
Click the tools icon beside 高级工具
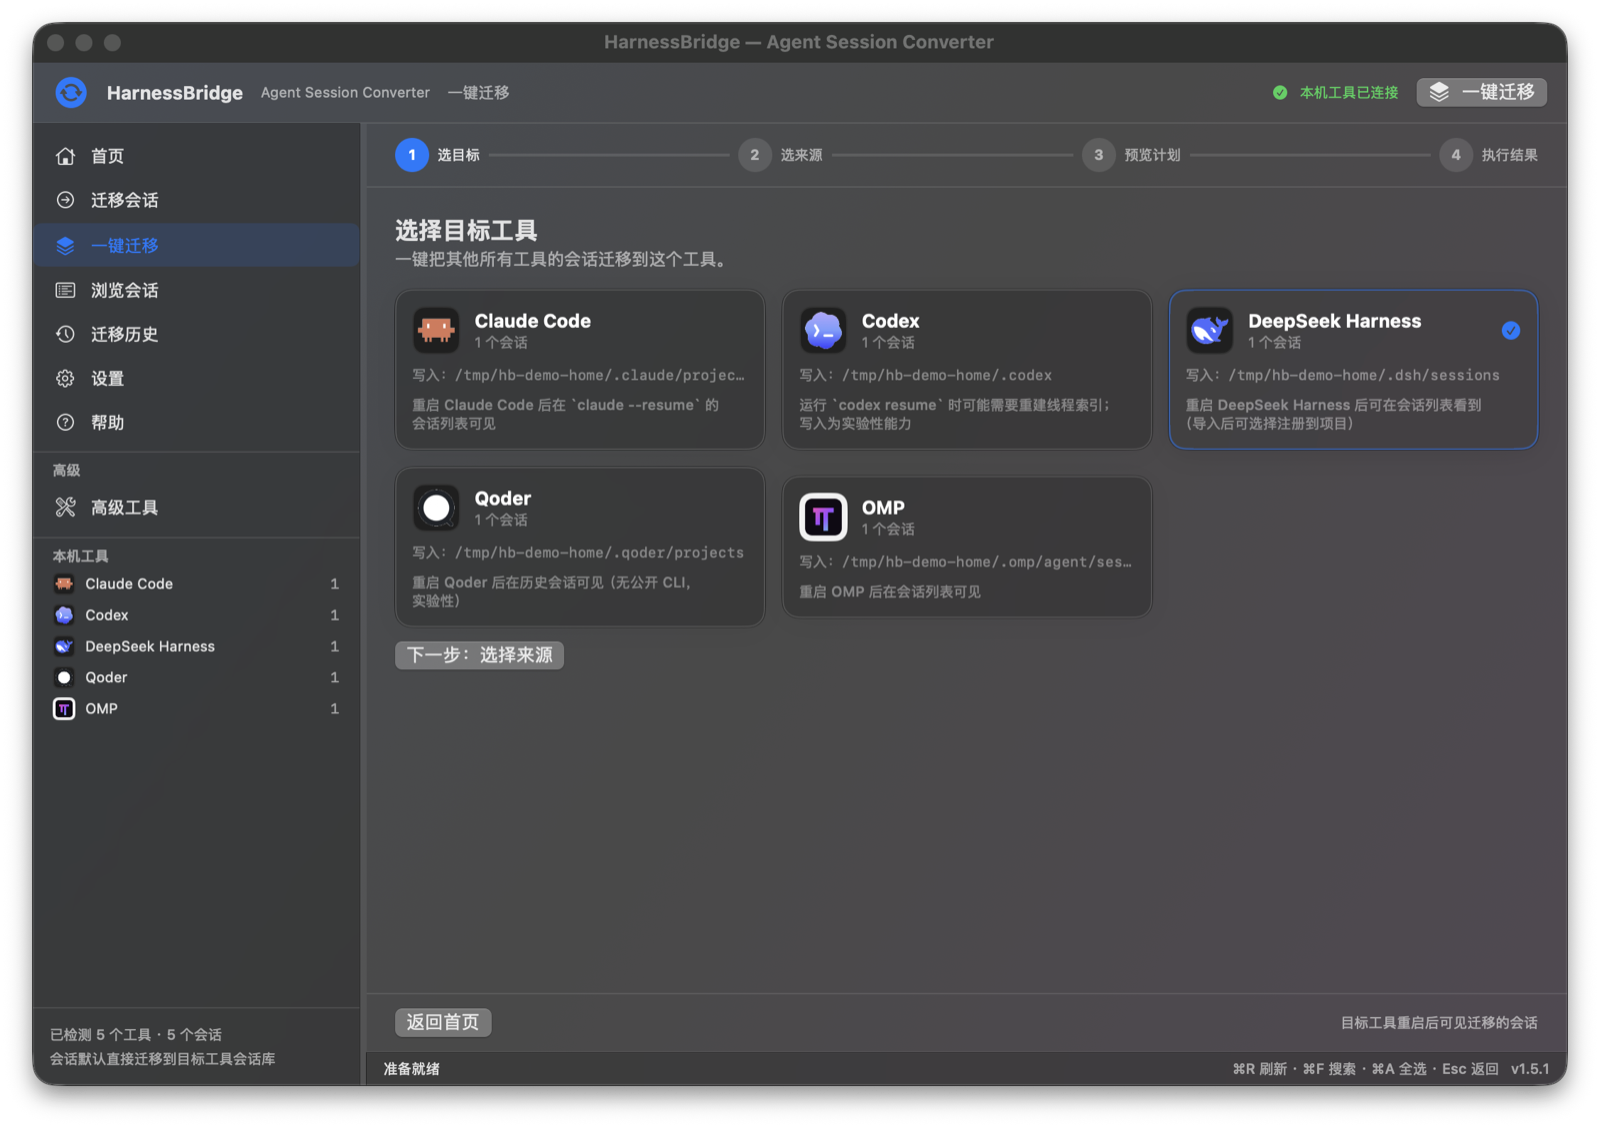65,507
